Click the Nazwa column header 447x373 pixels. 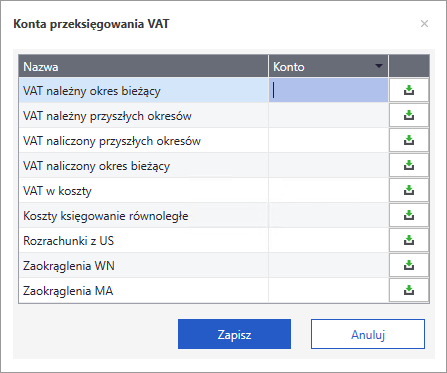[x=144, y=66]
